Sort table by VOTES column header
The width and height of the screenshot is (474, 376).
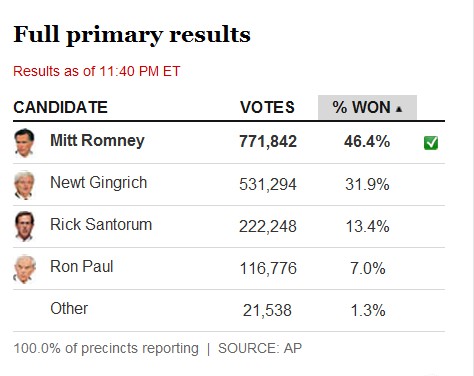[x=267, y=107]
